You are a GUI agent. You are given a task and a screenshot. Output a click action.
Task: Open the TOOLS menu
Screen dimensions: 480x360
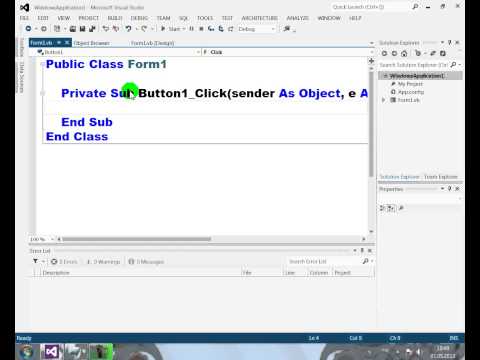coord(205,18)
